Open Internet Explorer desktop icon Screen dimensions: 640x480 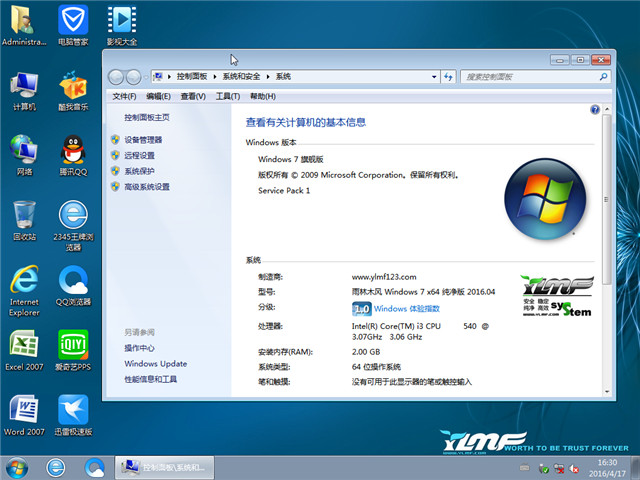[24, 291]
